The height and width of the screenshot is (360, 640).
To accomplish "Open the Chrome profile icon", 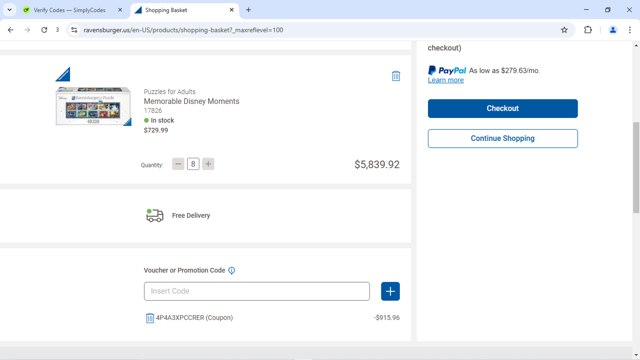I will (x=613, y=30).
